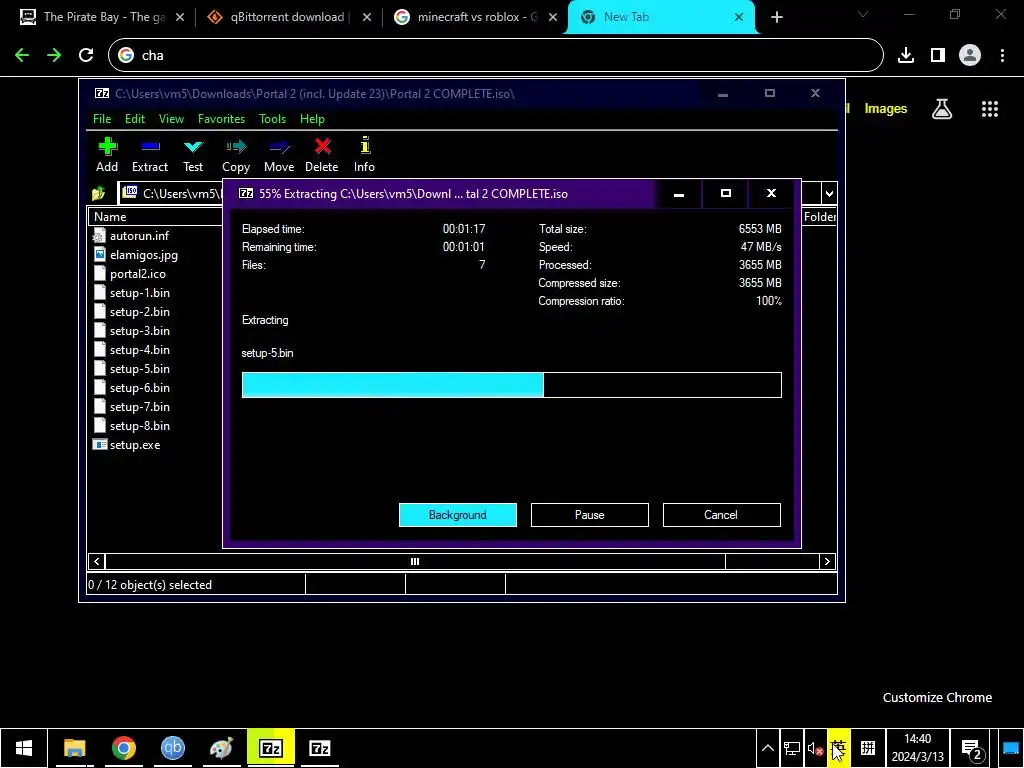Select autorun.inf file
The image size is (1024, 768).
[139, 236]
